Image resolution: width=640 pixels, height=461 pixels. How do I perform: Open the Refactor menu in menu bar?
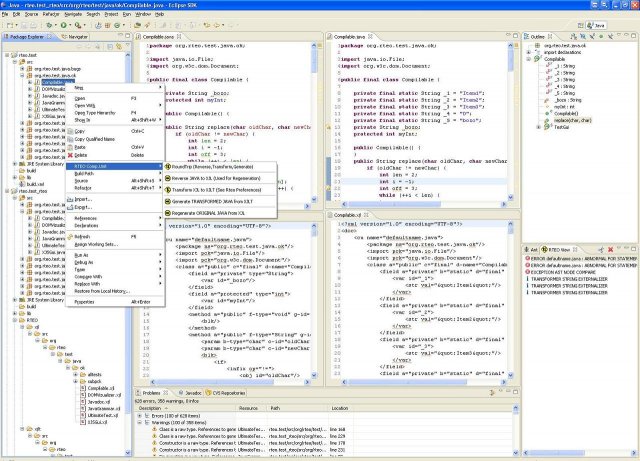51,14
